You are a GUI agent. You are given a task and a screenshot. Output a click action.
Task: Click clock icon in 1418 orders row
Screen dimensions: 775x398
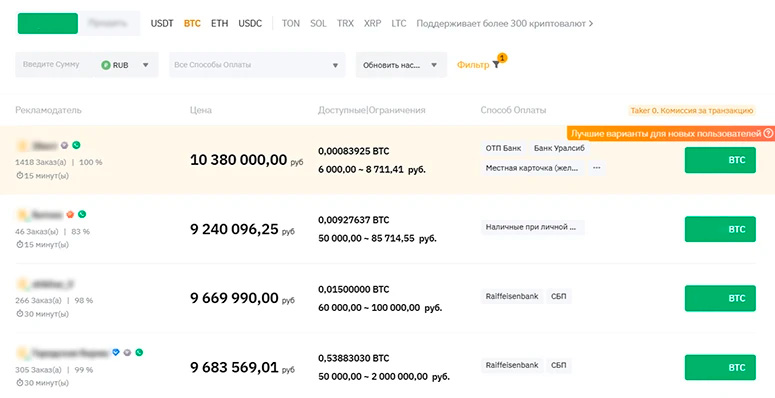coord(19,176)
